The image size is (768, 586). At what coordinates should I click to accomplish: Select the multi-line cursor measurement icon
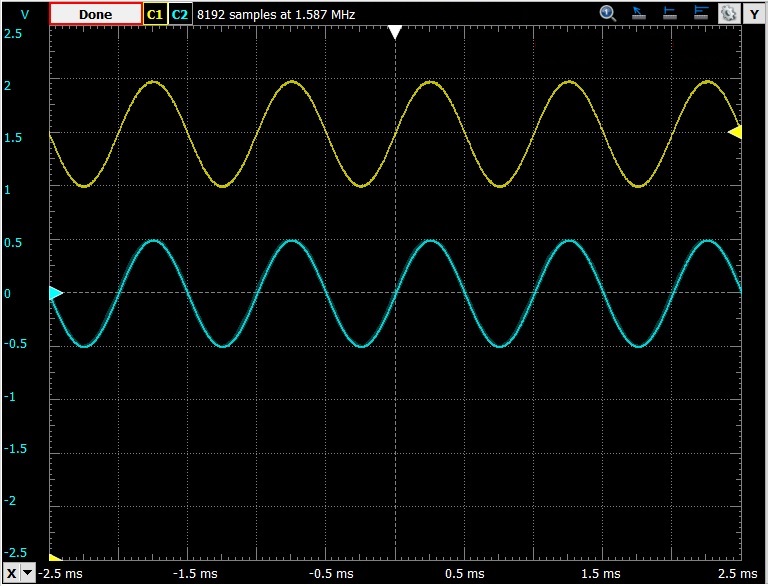(x=700, y=14)
